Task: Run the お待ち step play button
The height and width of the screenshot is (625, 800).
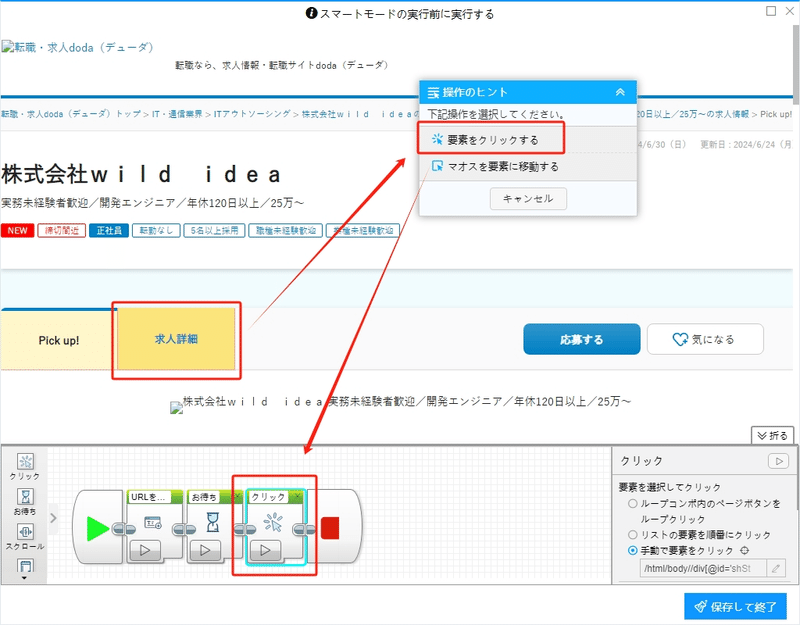Action: tap(205, 550)
